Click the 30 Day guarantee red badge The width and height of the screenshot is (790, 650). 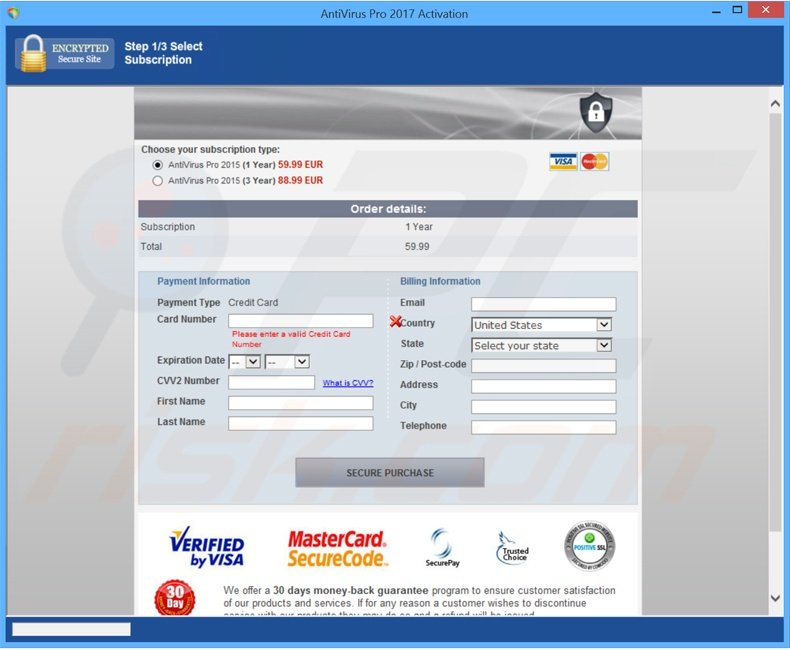pyautogui.click(x=175, y=598)
